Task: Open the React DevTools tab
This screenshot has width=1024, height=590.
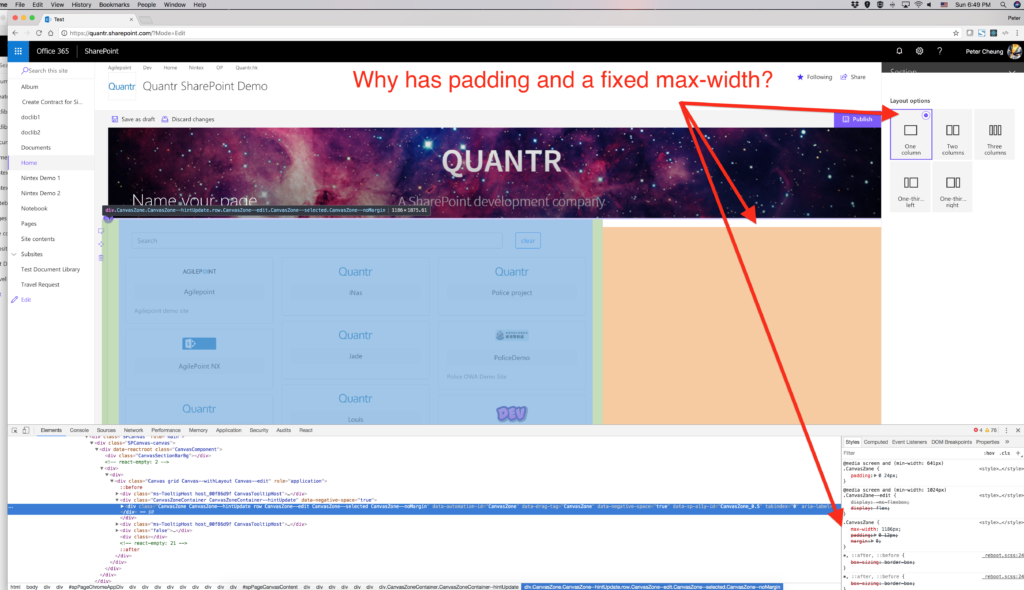Action: [306, 430]
